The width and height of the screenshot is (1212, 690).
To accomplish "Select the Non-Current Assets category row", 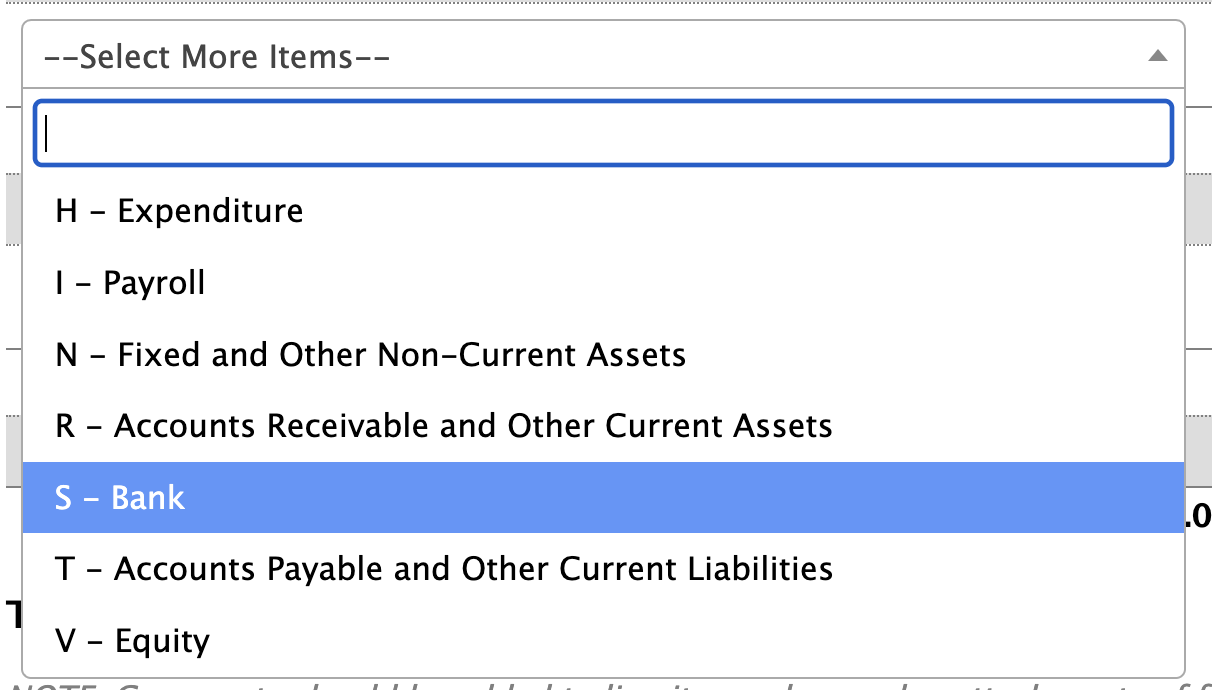I will tap(603, 355).
